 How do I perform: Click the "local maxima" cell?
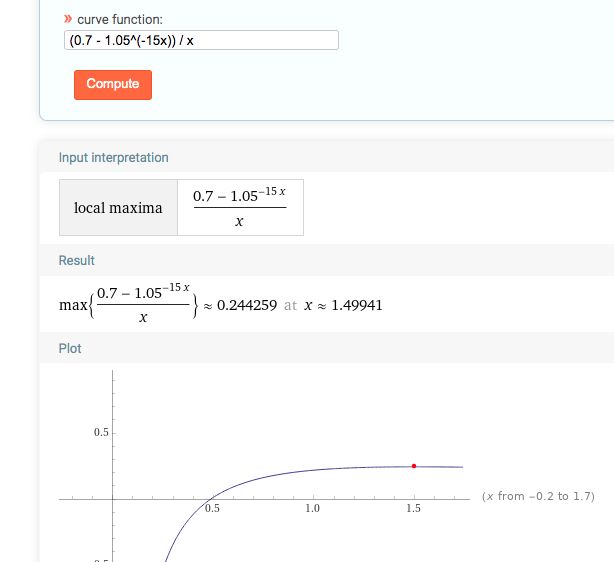pos(118,208)
